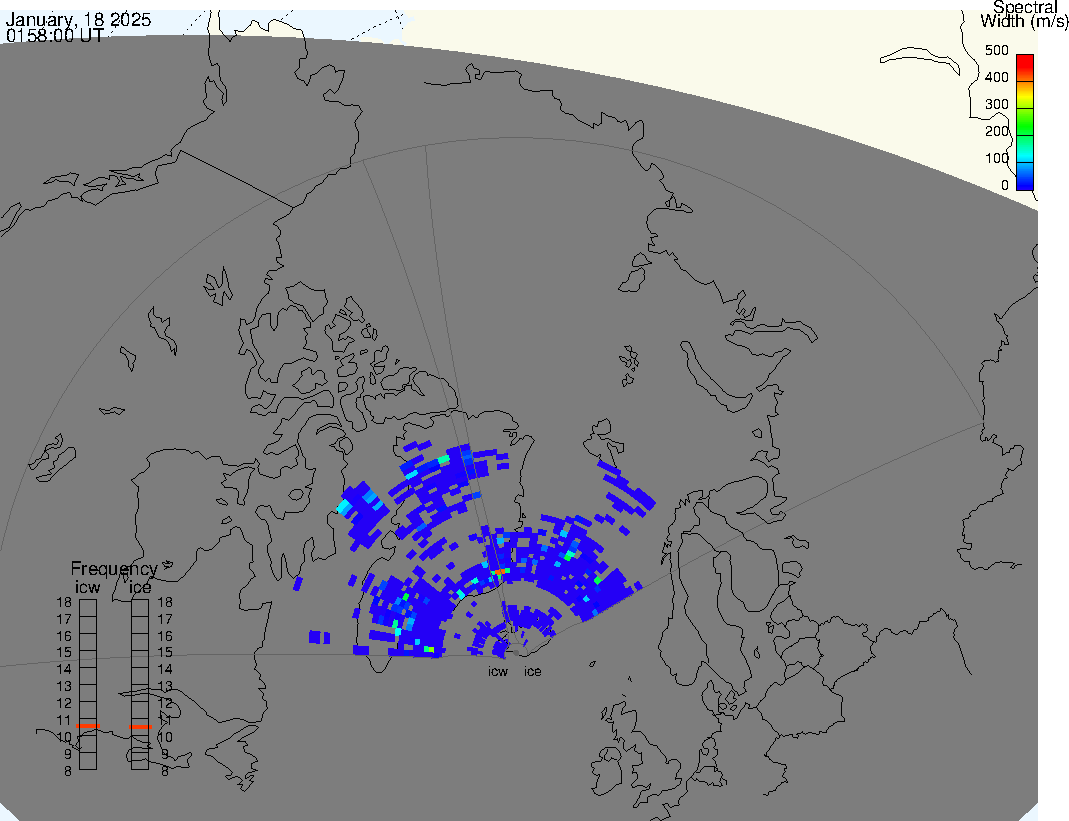This screenshot has height=821, width=1069.
Task: Click the "icw" radar station label on the map
Action: point(498,672)
